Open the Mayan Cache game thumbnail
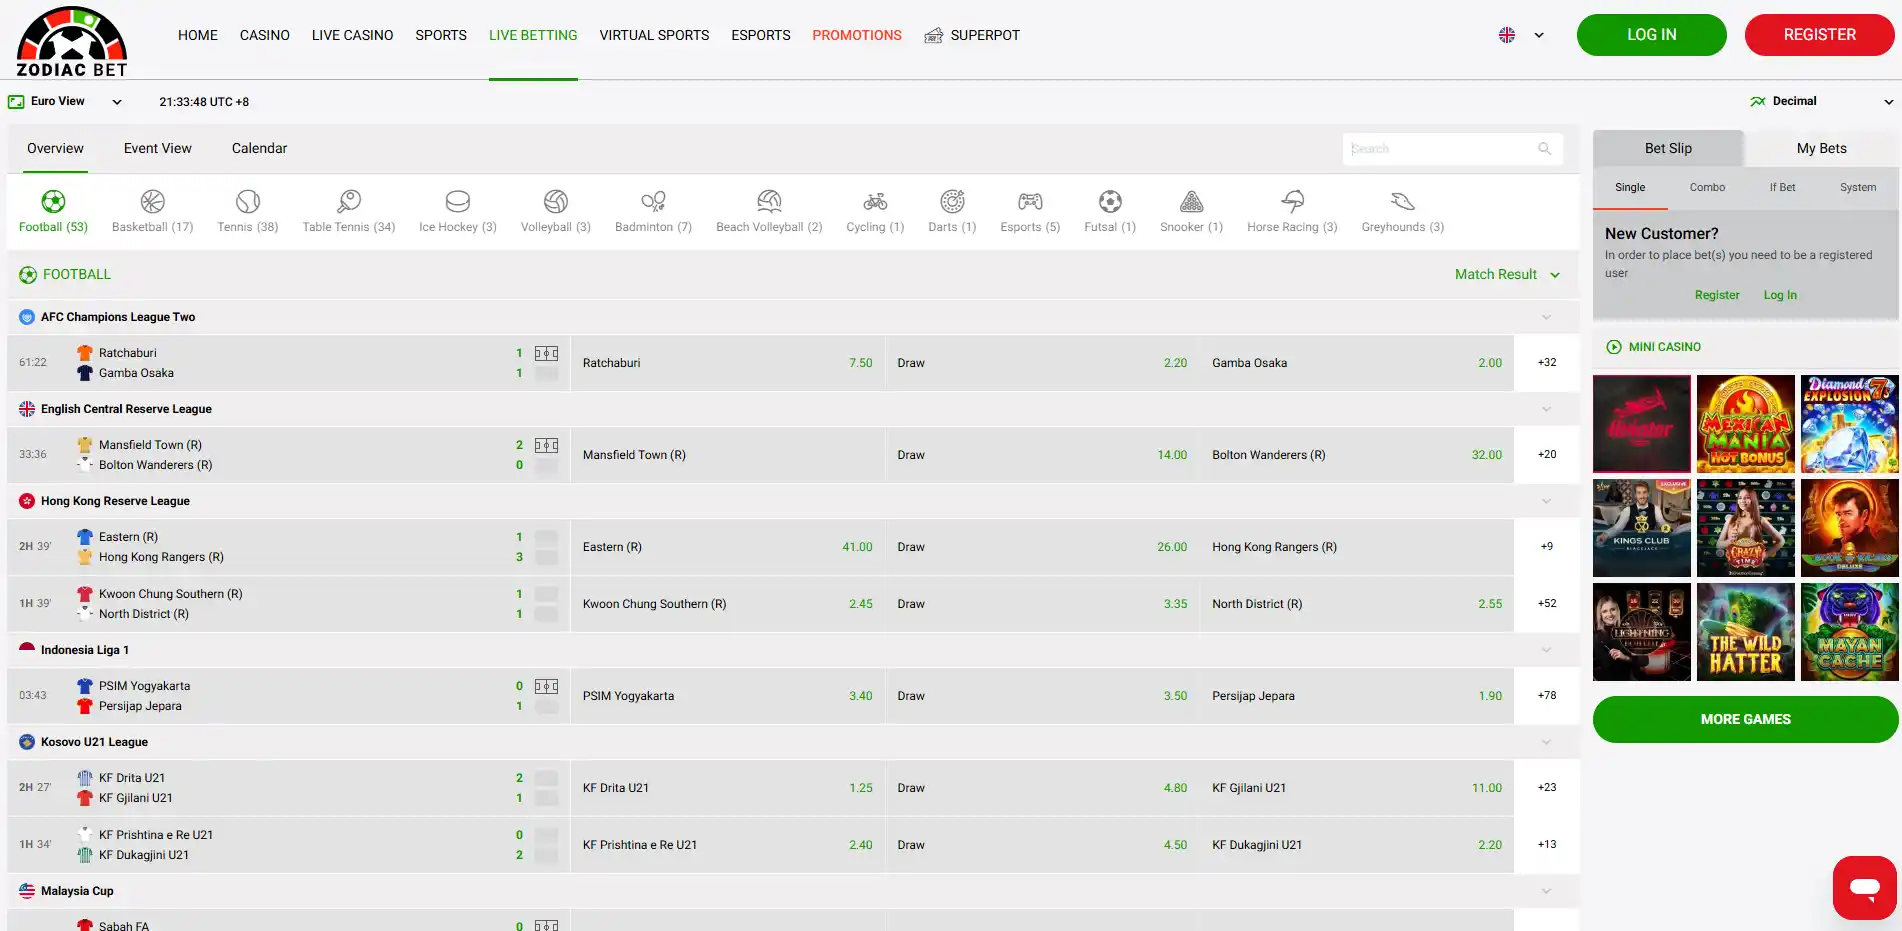 [1849, 632]
